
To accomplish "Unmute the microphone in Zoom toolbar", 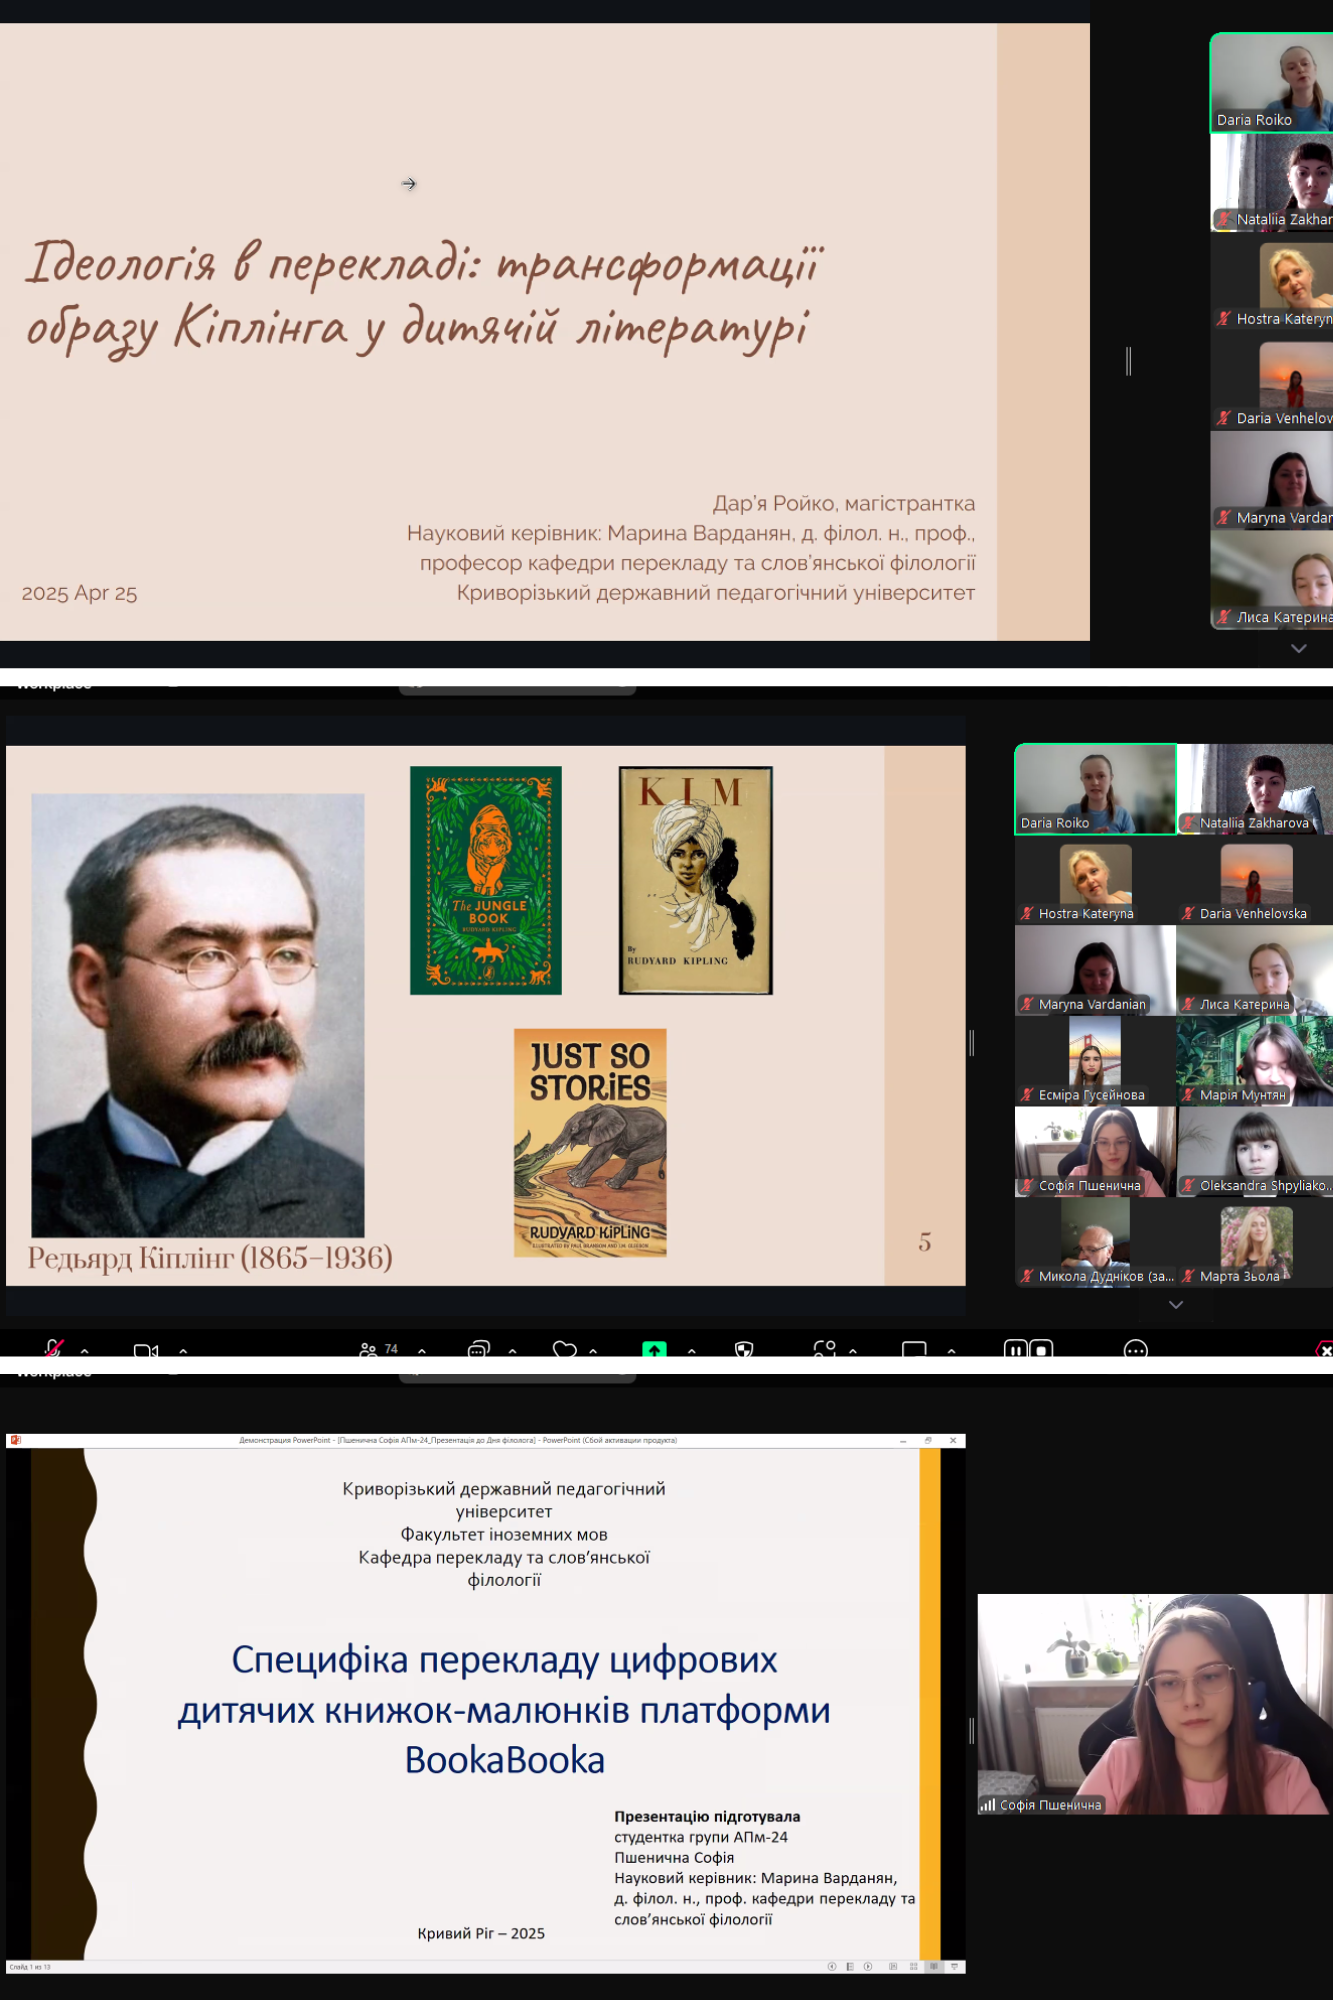I will point(54,1349).
